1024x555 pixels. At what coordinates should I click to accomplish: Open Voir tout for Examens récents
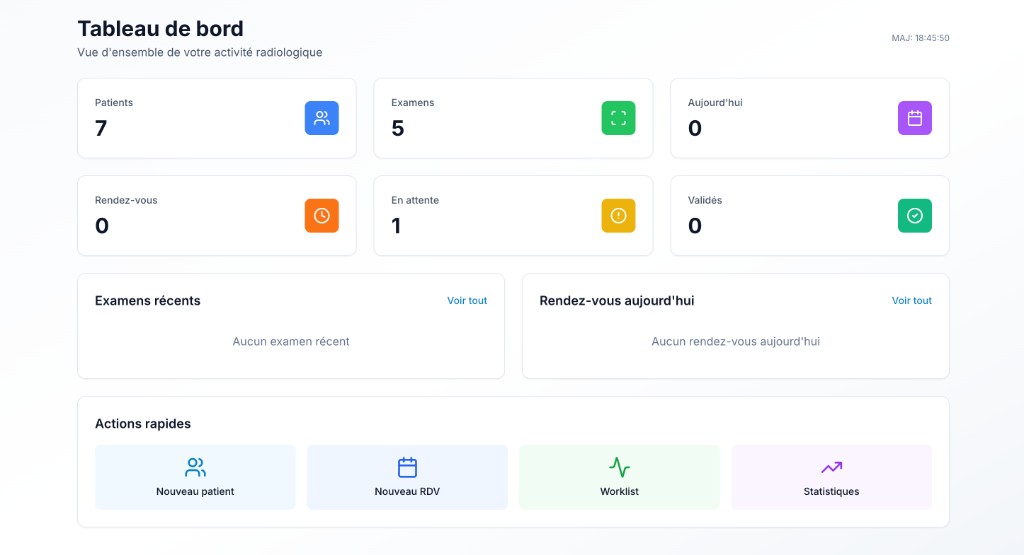(x=467, y=300)
